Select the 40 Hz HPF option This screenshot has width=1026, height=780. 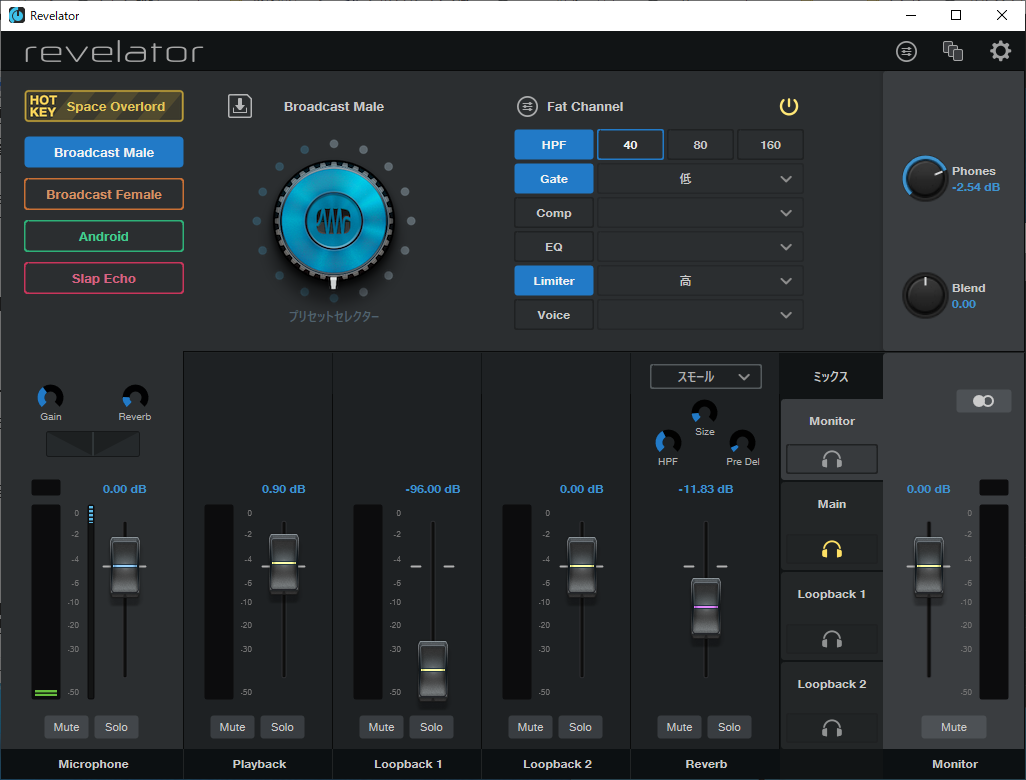(630, 145)
